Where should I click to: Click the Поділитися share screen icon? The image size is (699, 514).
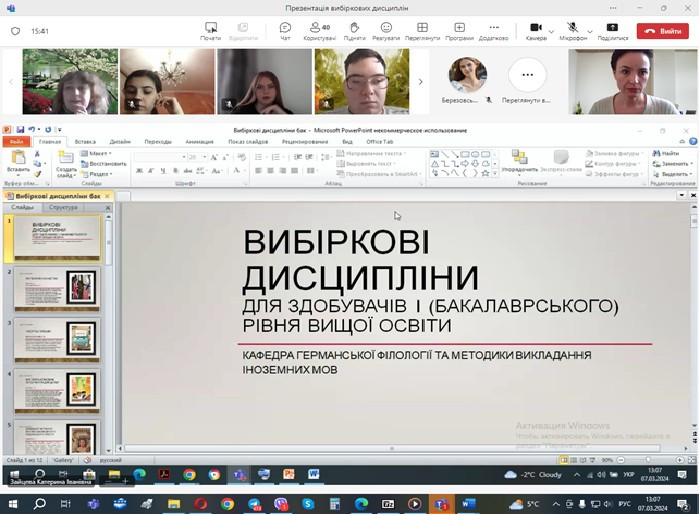[x=613, y=30]
